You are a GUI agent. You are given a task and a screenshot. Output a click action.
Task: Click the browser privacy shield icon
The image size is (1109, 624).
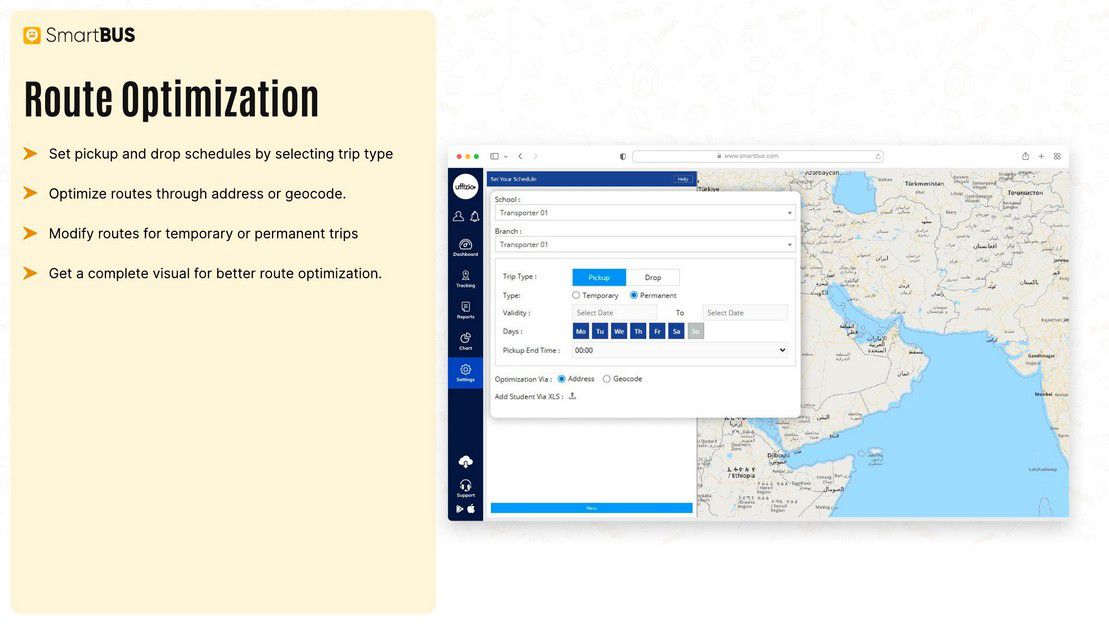coord(622,156)
